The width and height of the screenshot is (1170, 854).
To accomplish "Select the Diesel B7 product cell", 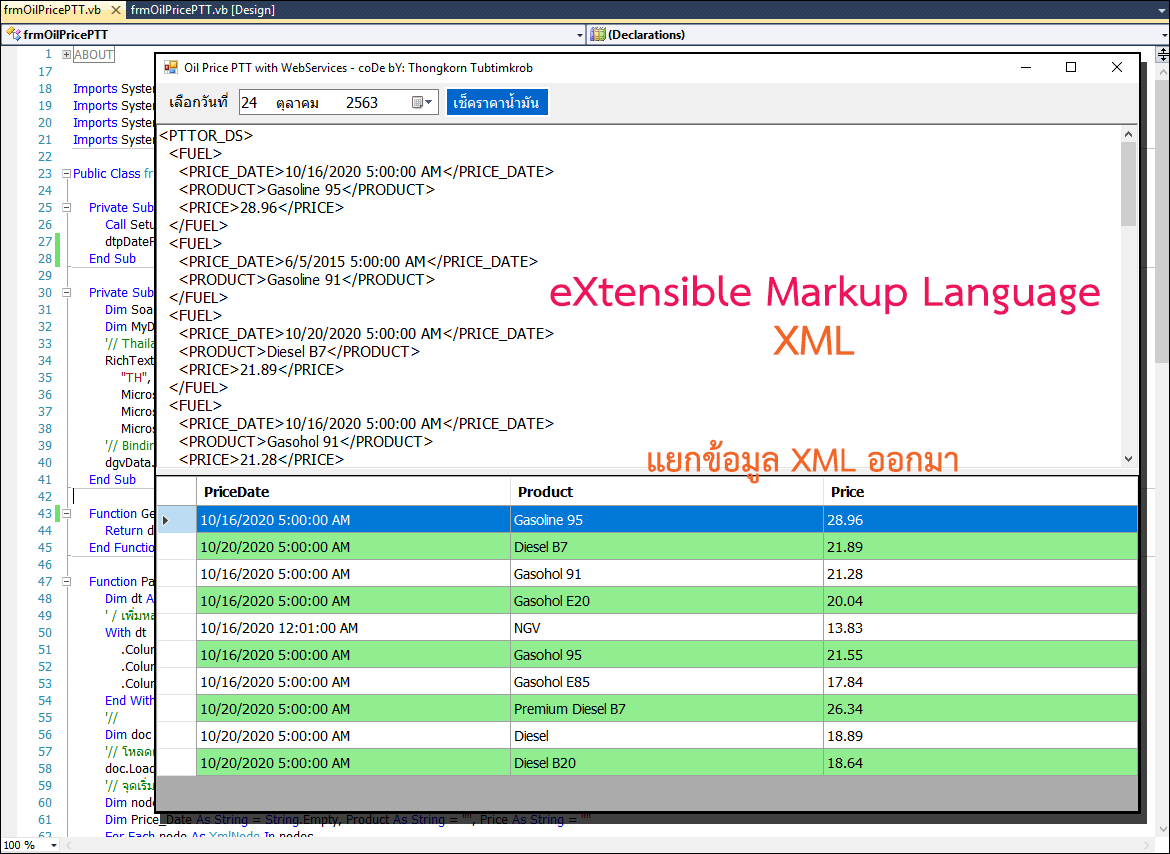I will point(666,547).
